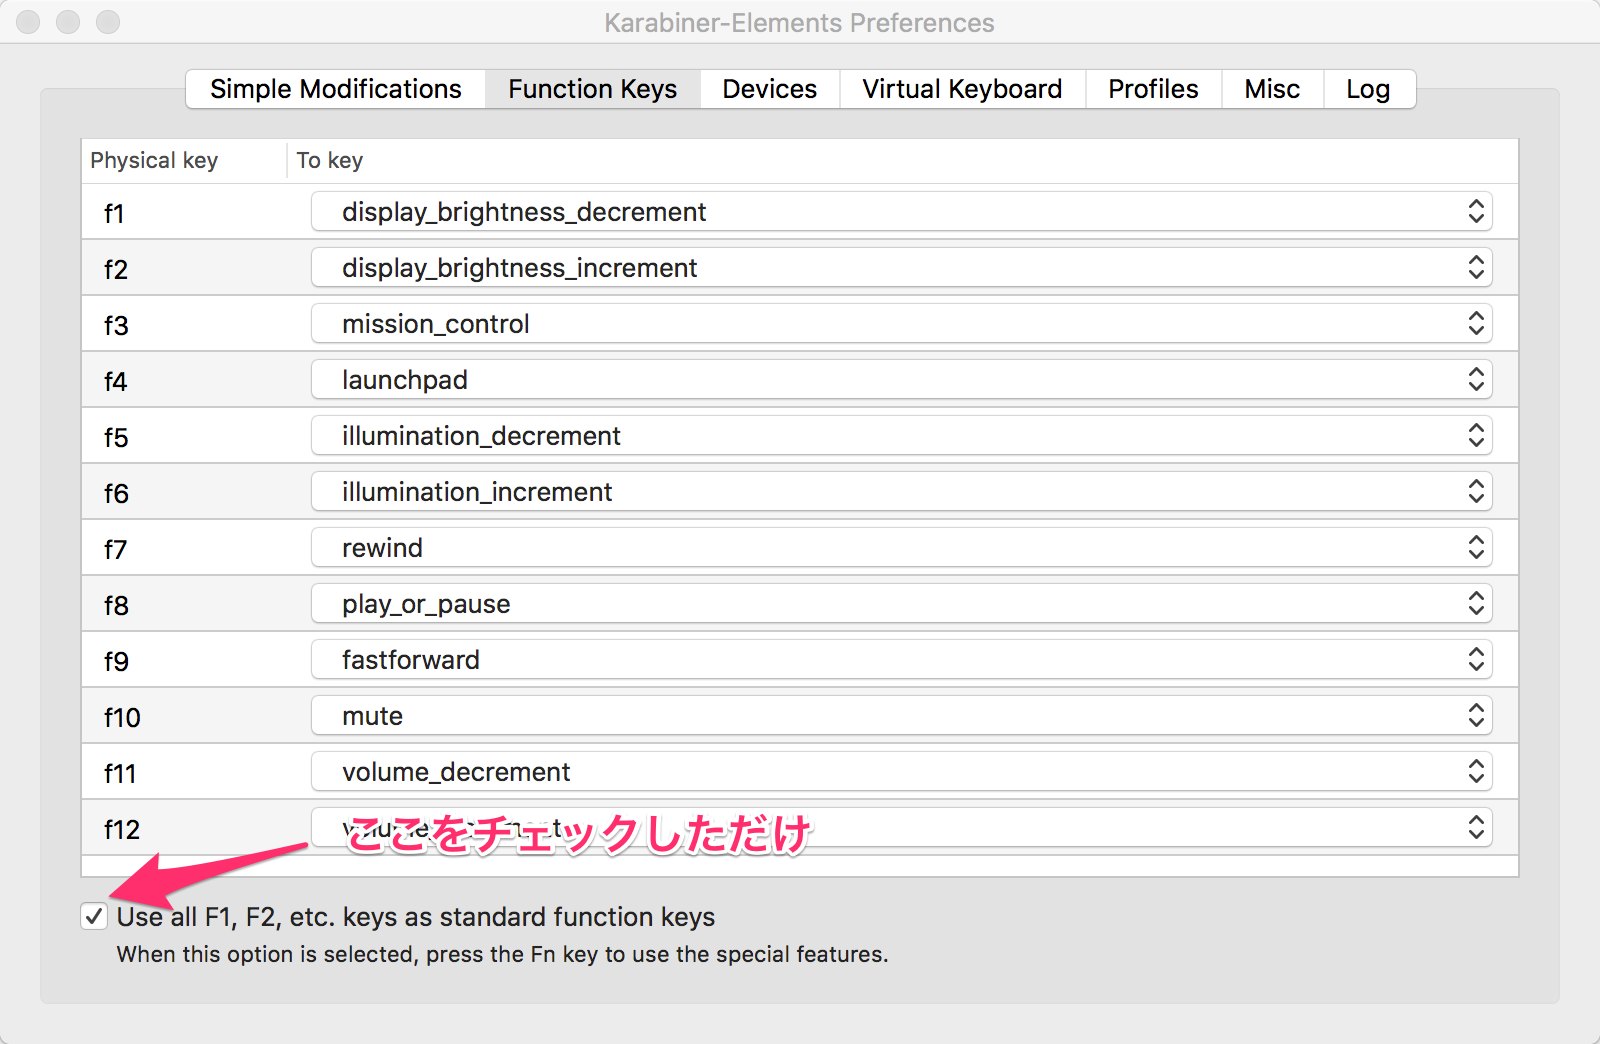Select the f10 physical key label
The width and height of the screenshot is (1600, 1044).
point(122,718)
